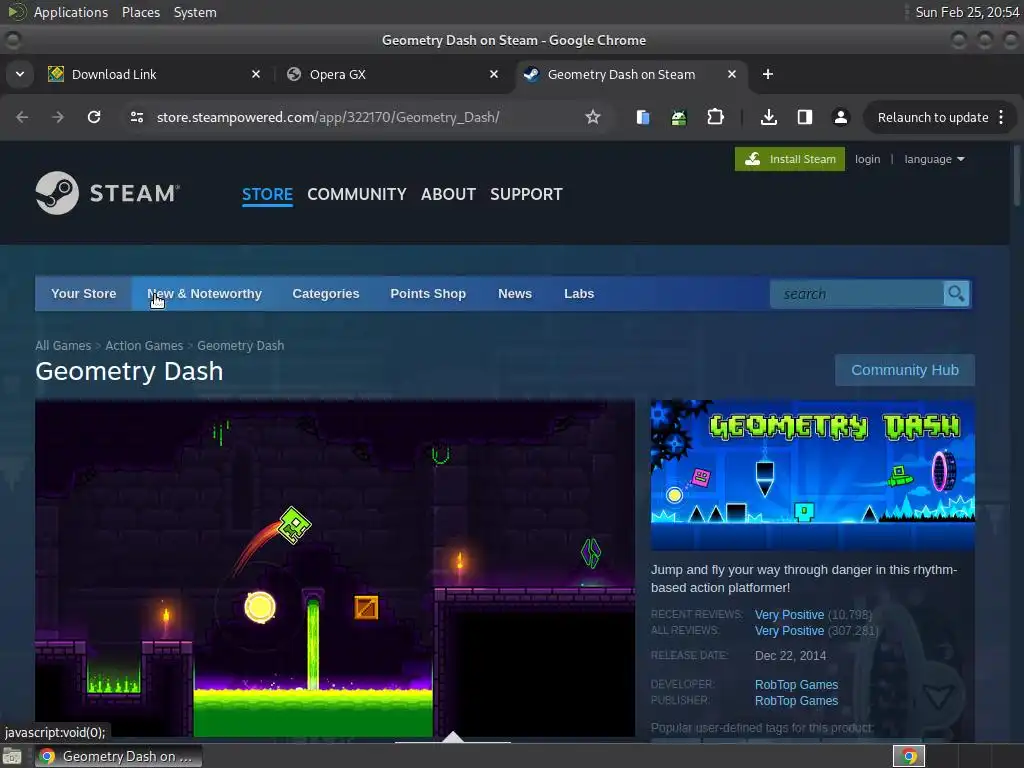Click the store search field
The width and height of the screenshot is (1024, 768).
[x=857, y=294]
